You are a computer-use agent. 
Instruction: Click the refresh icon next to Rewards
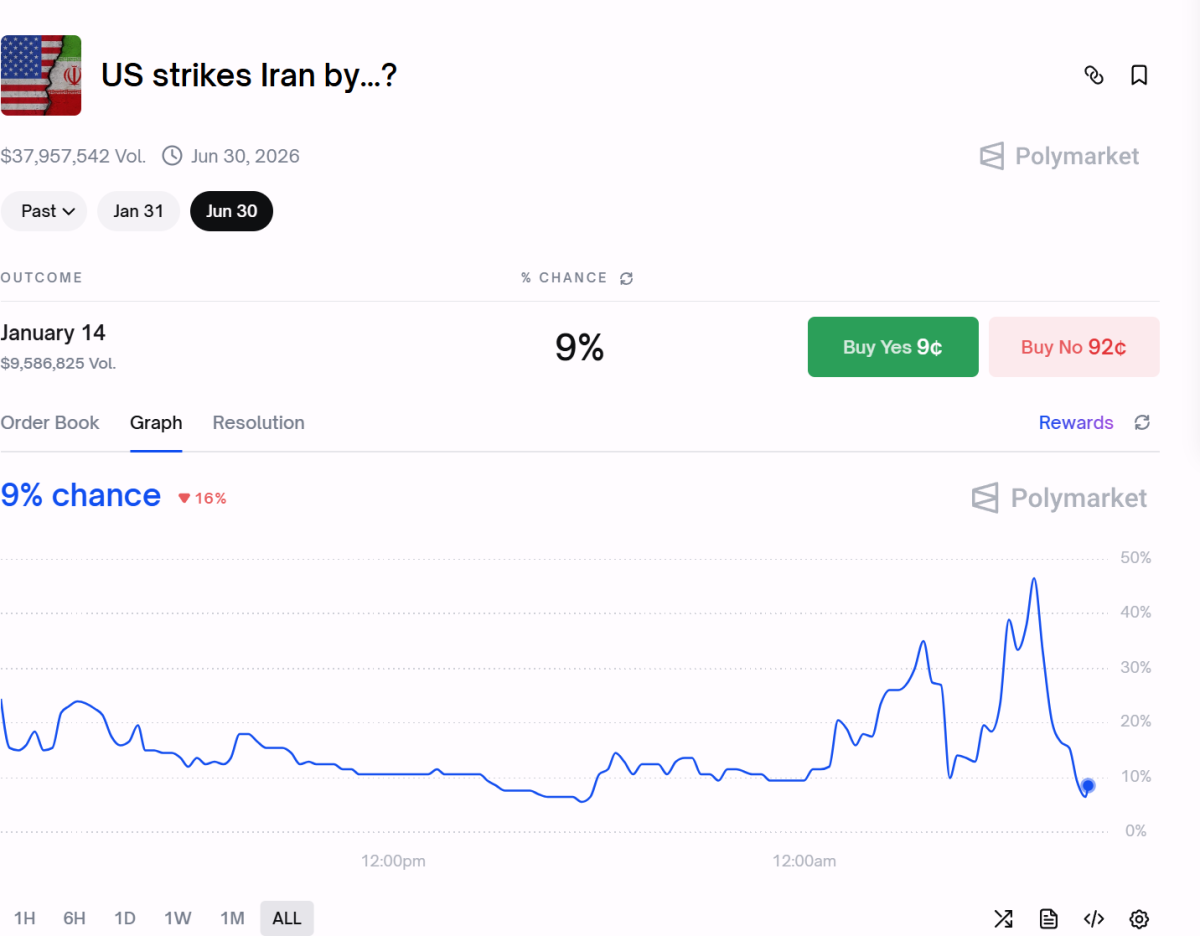click(x=1142, y=423)
